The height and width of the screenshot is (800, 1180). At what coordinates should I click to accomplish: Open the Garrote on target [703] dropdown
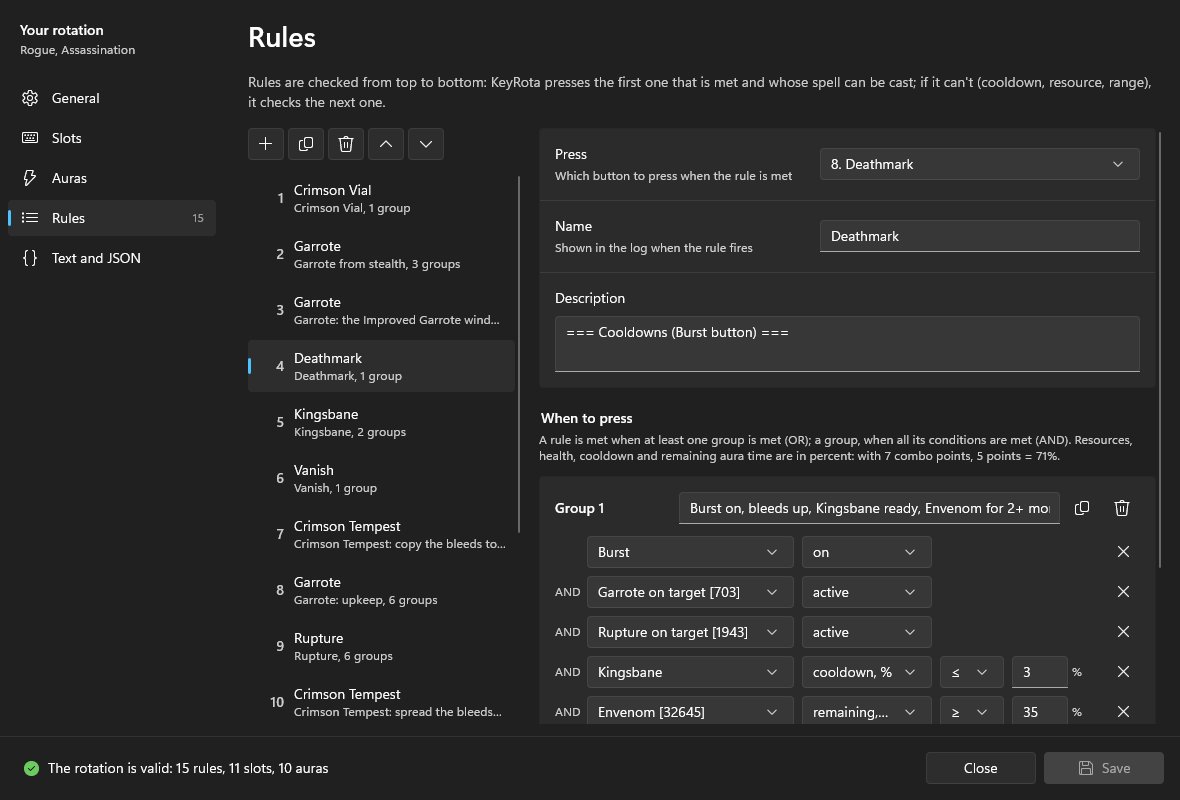(689, 592)
